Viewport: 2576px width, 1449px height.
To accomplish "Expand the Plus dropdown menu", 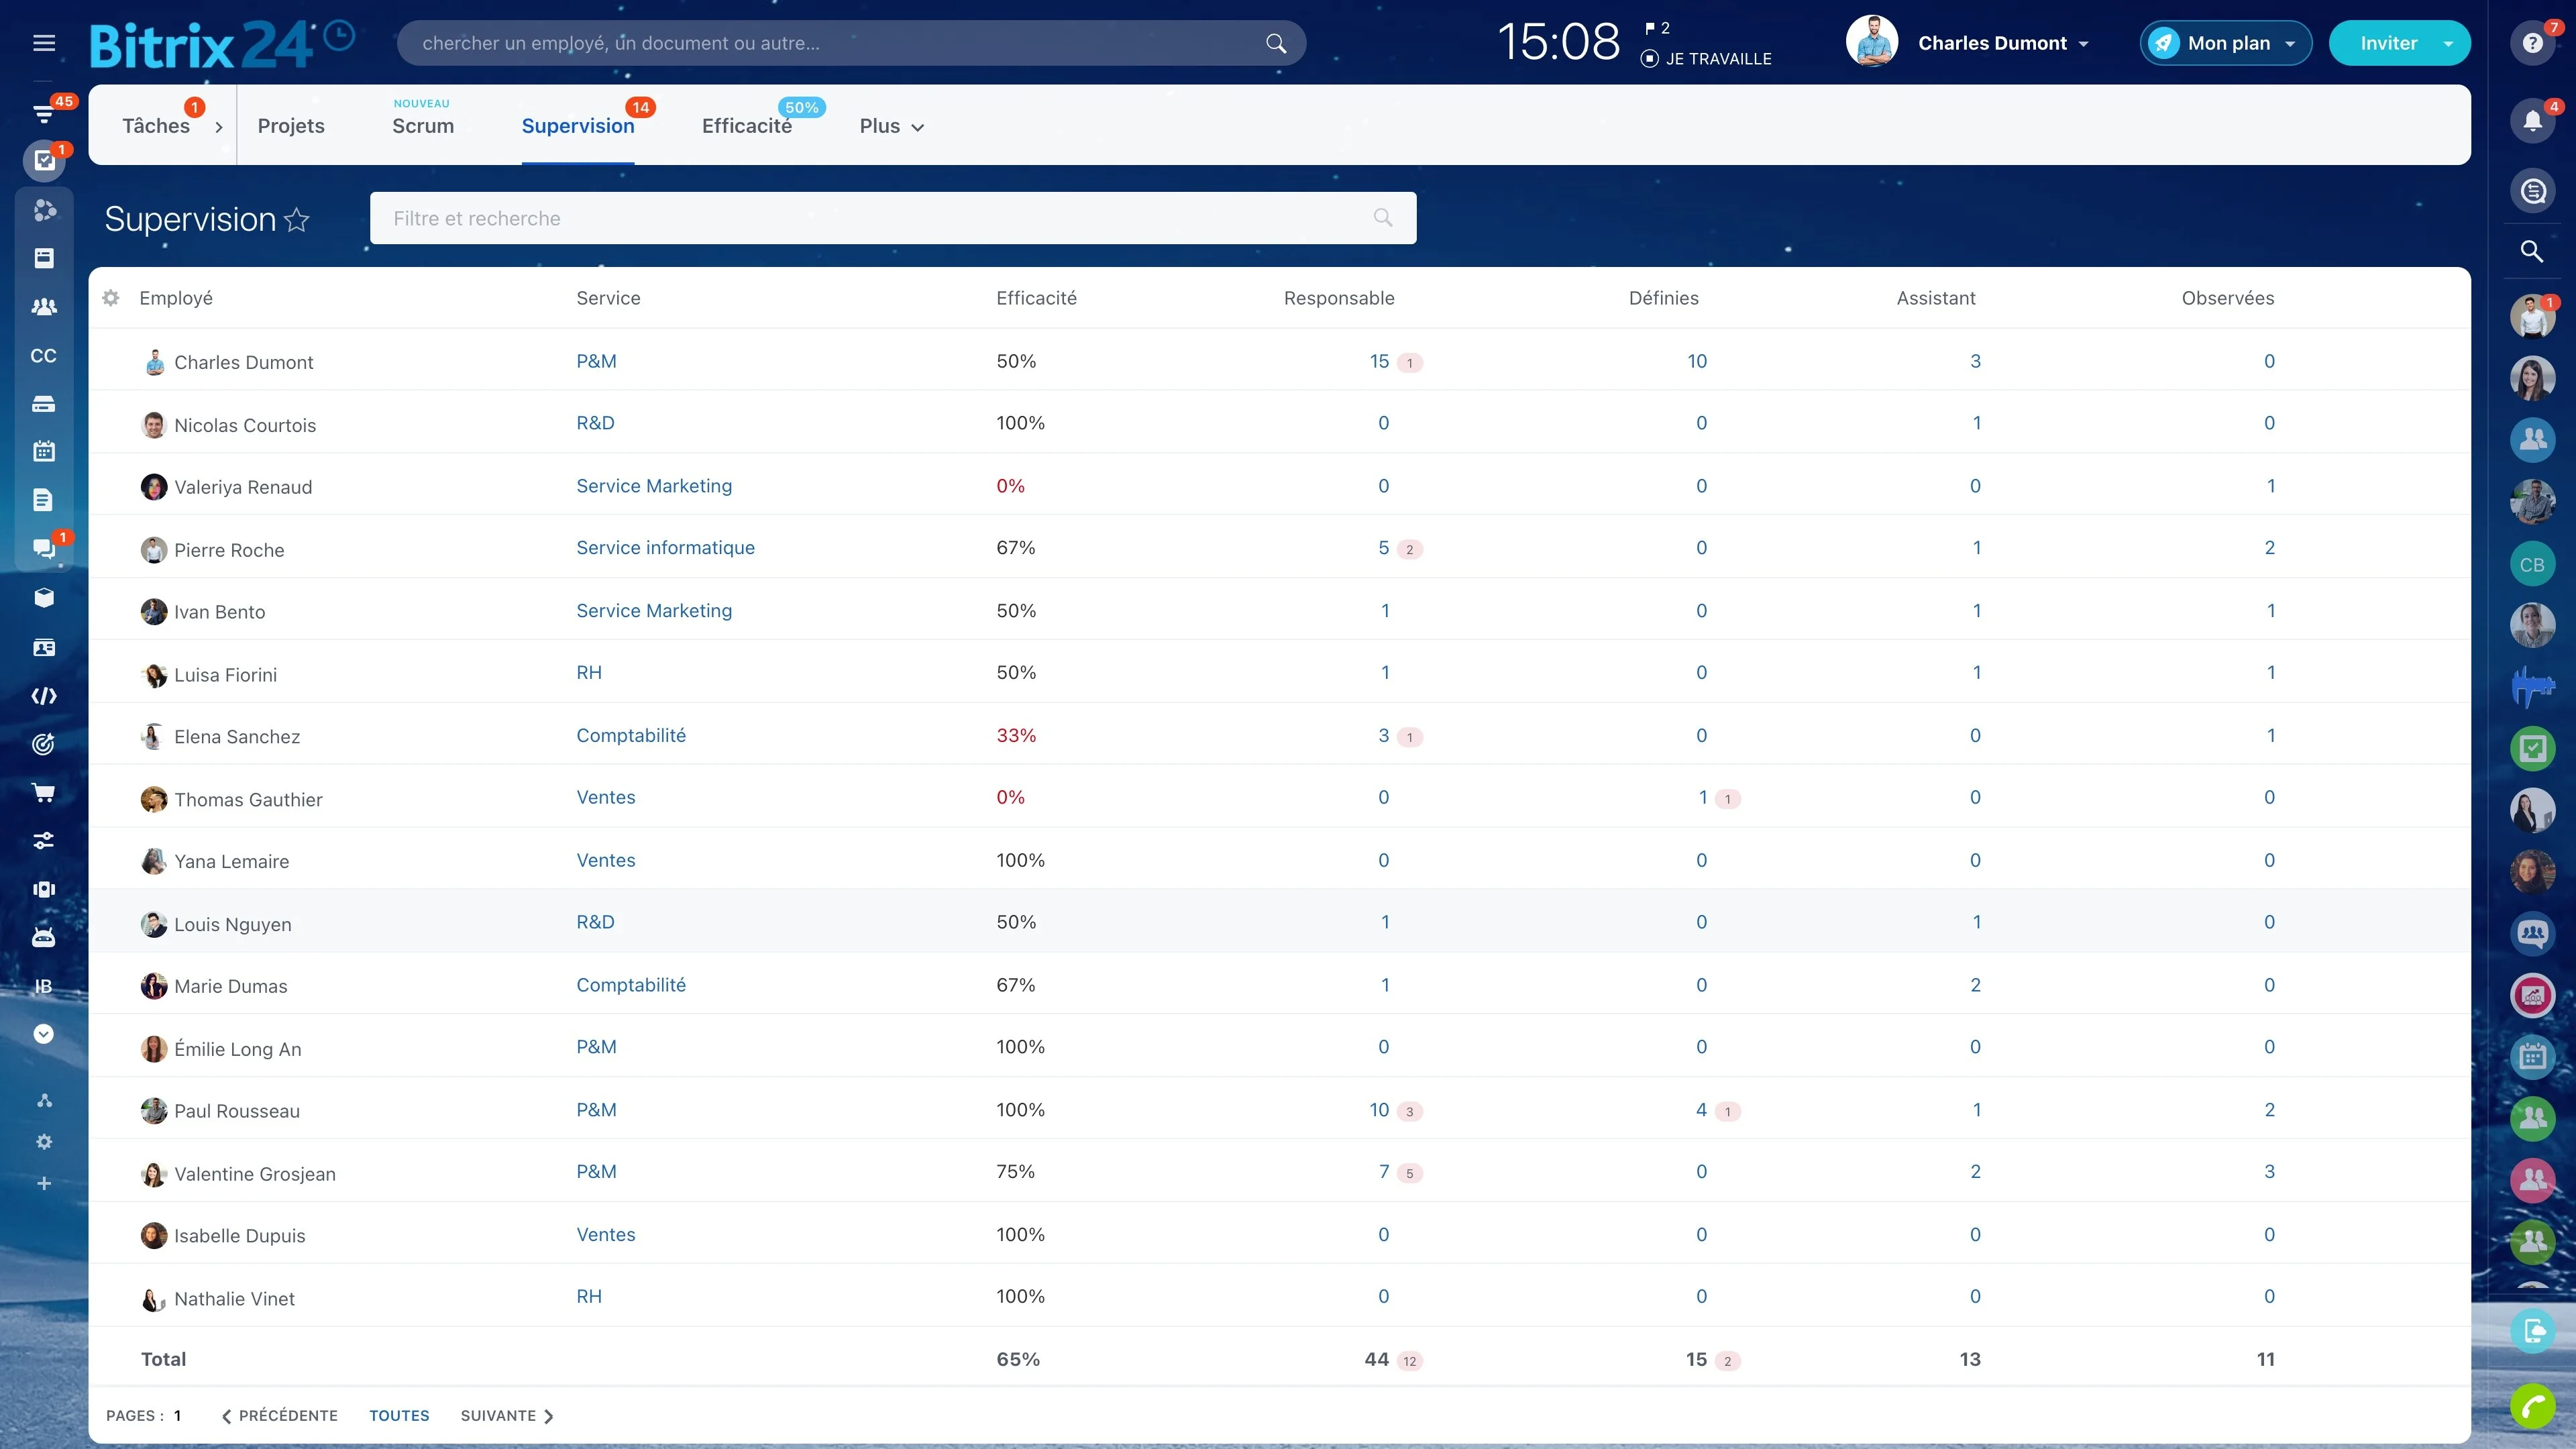I will coord(892,126).
